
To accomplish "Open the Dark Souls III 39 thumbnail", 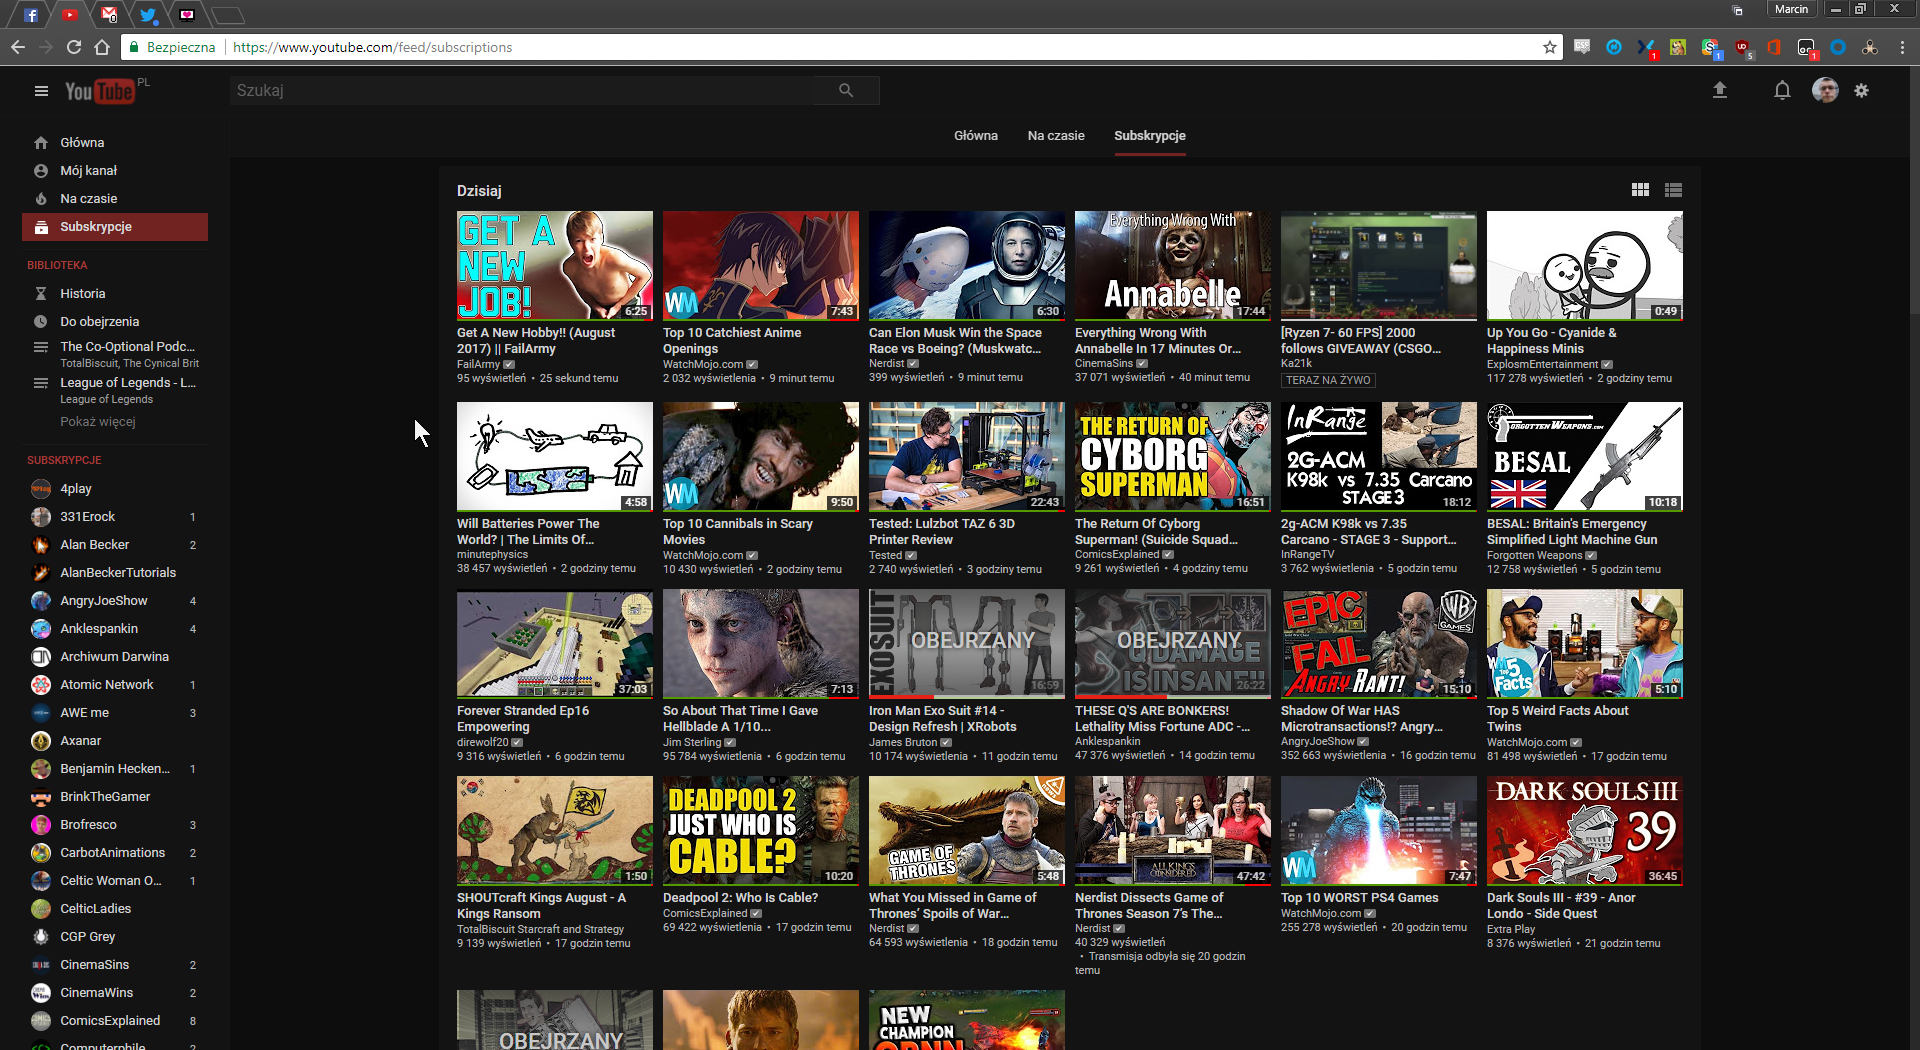I will 1584,831.
